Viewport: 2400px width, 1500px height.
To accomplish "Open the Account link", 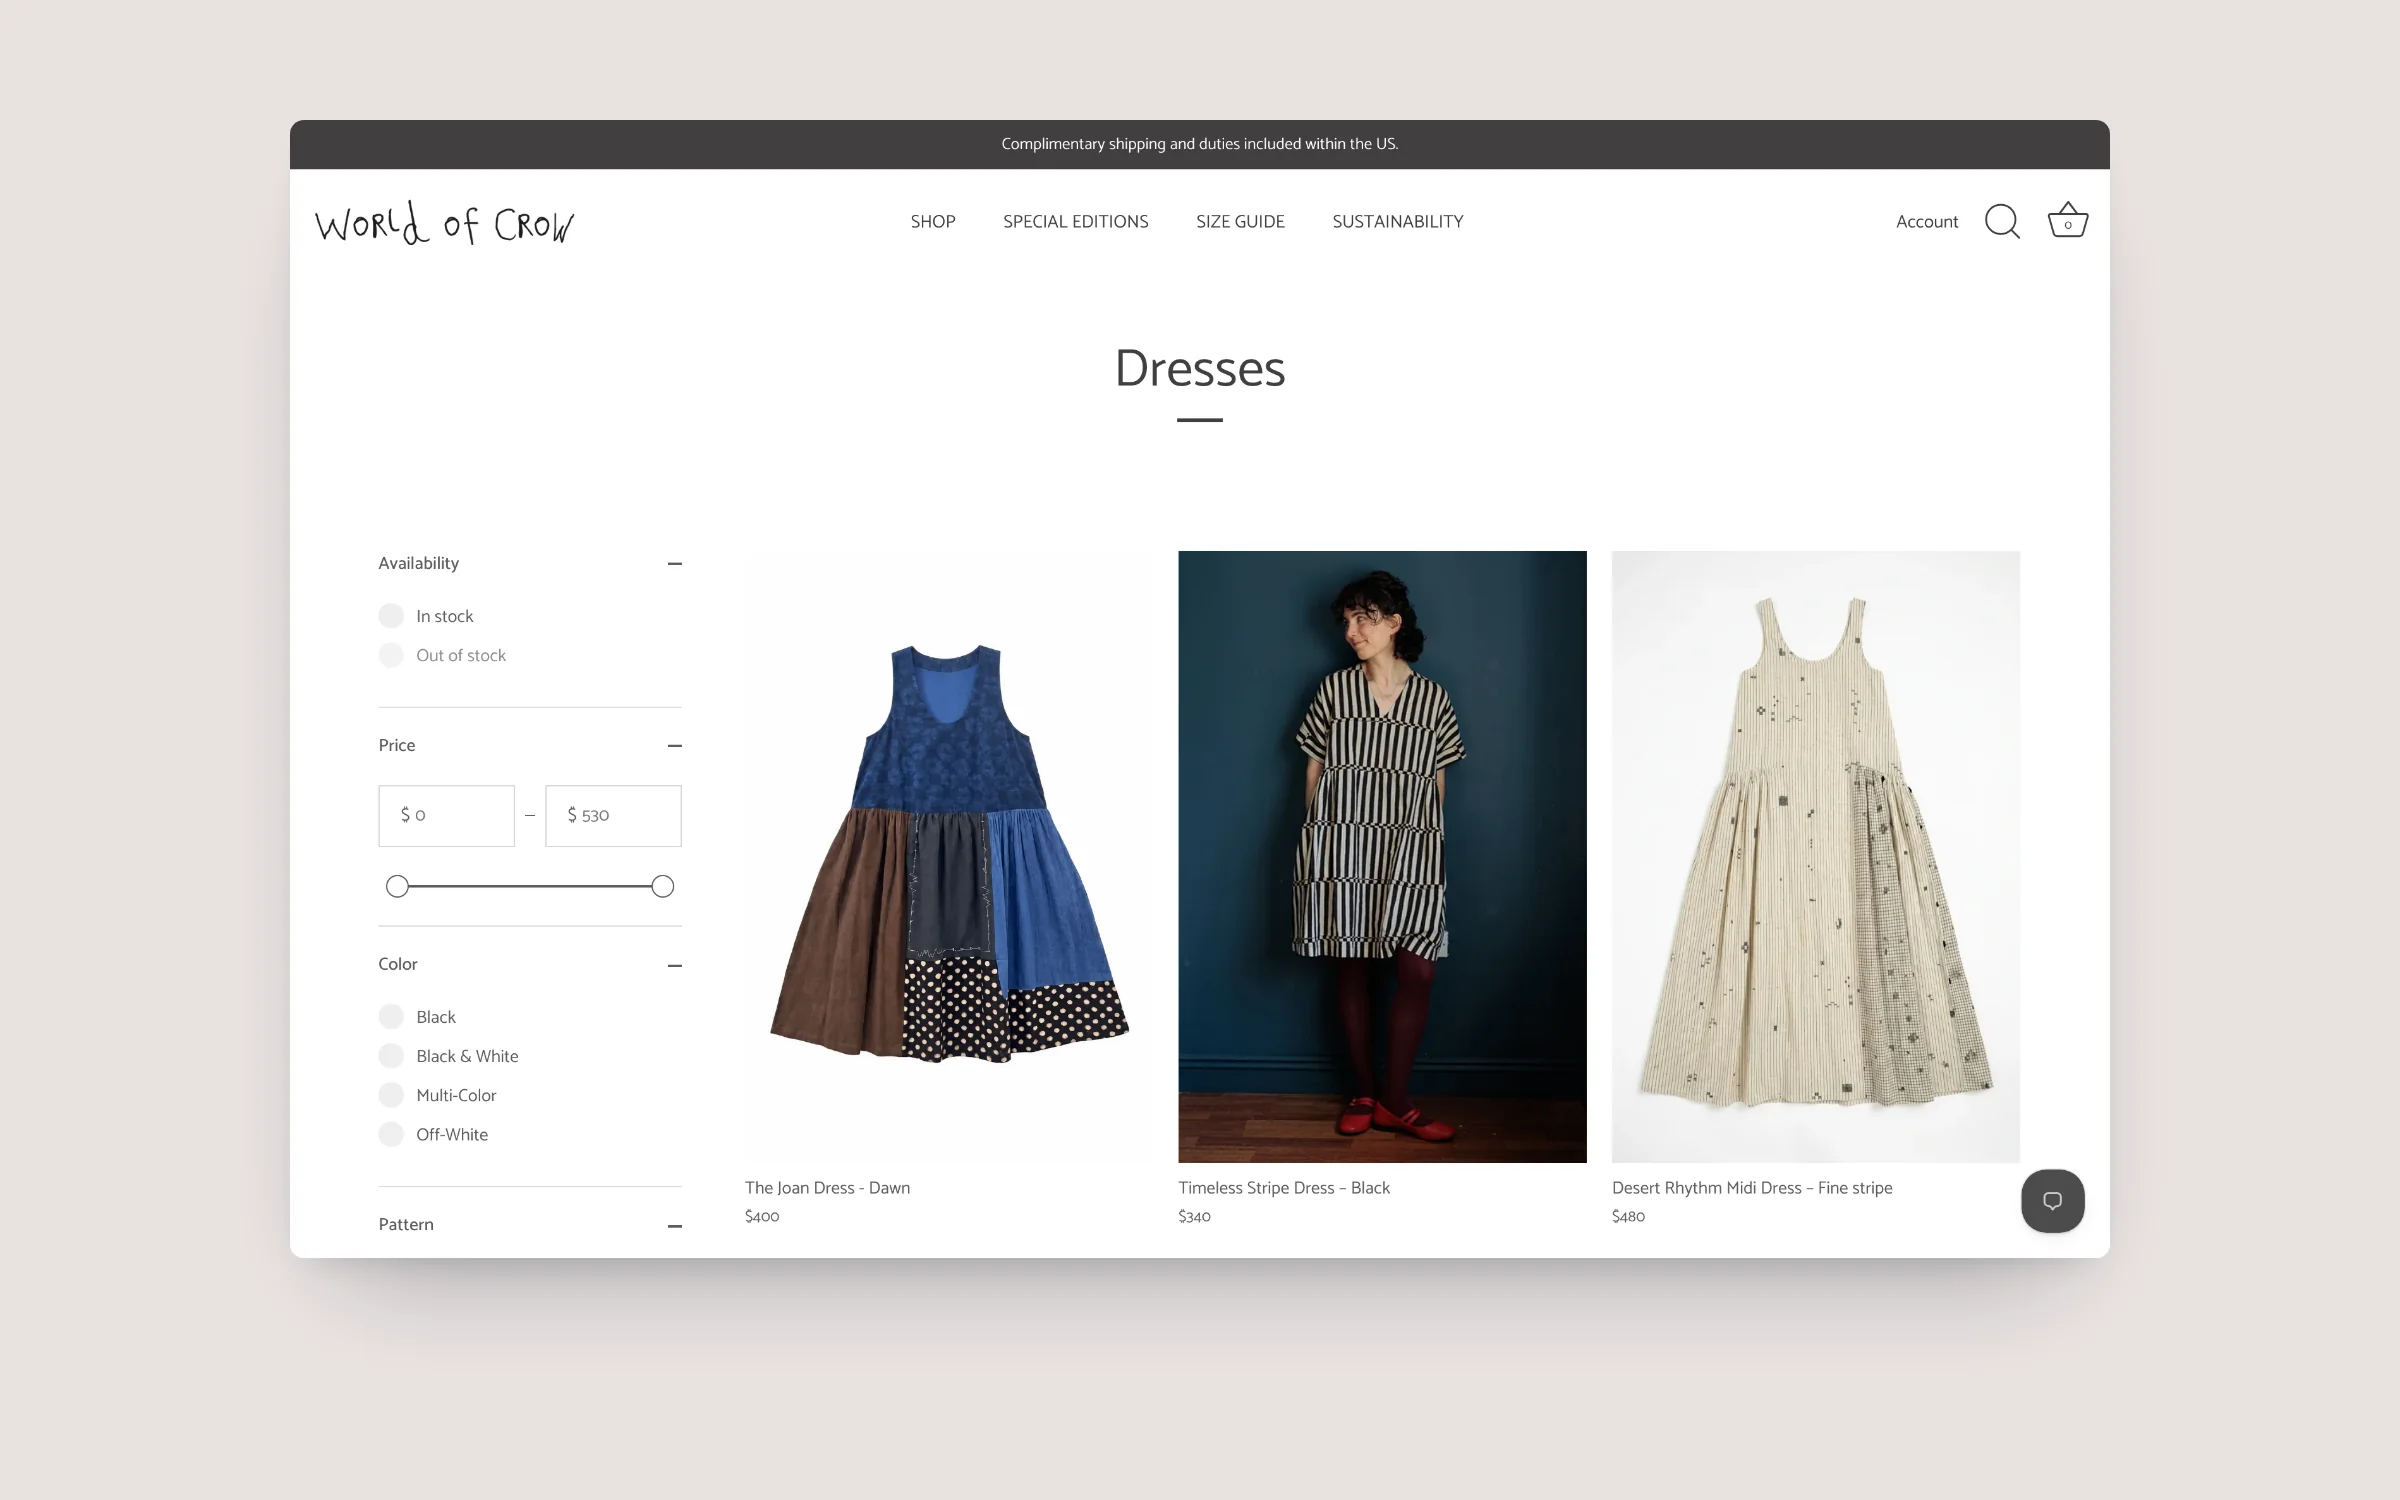I will point(1927,221).
